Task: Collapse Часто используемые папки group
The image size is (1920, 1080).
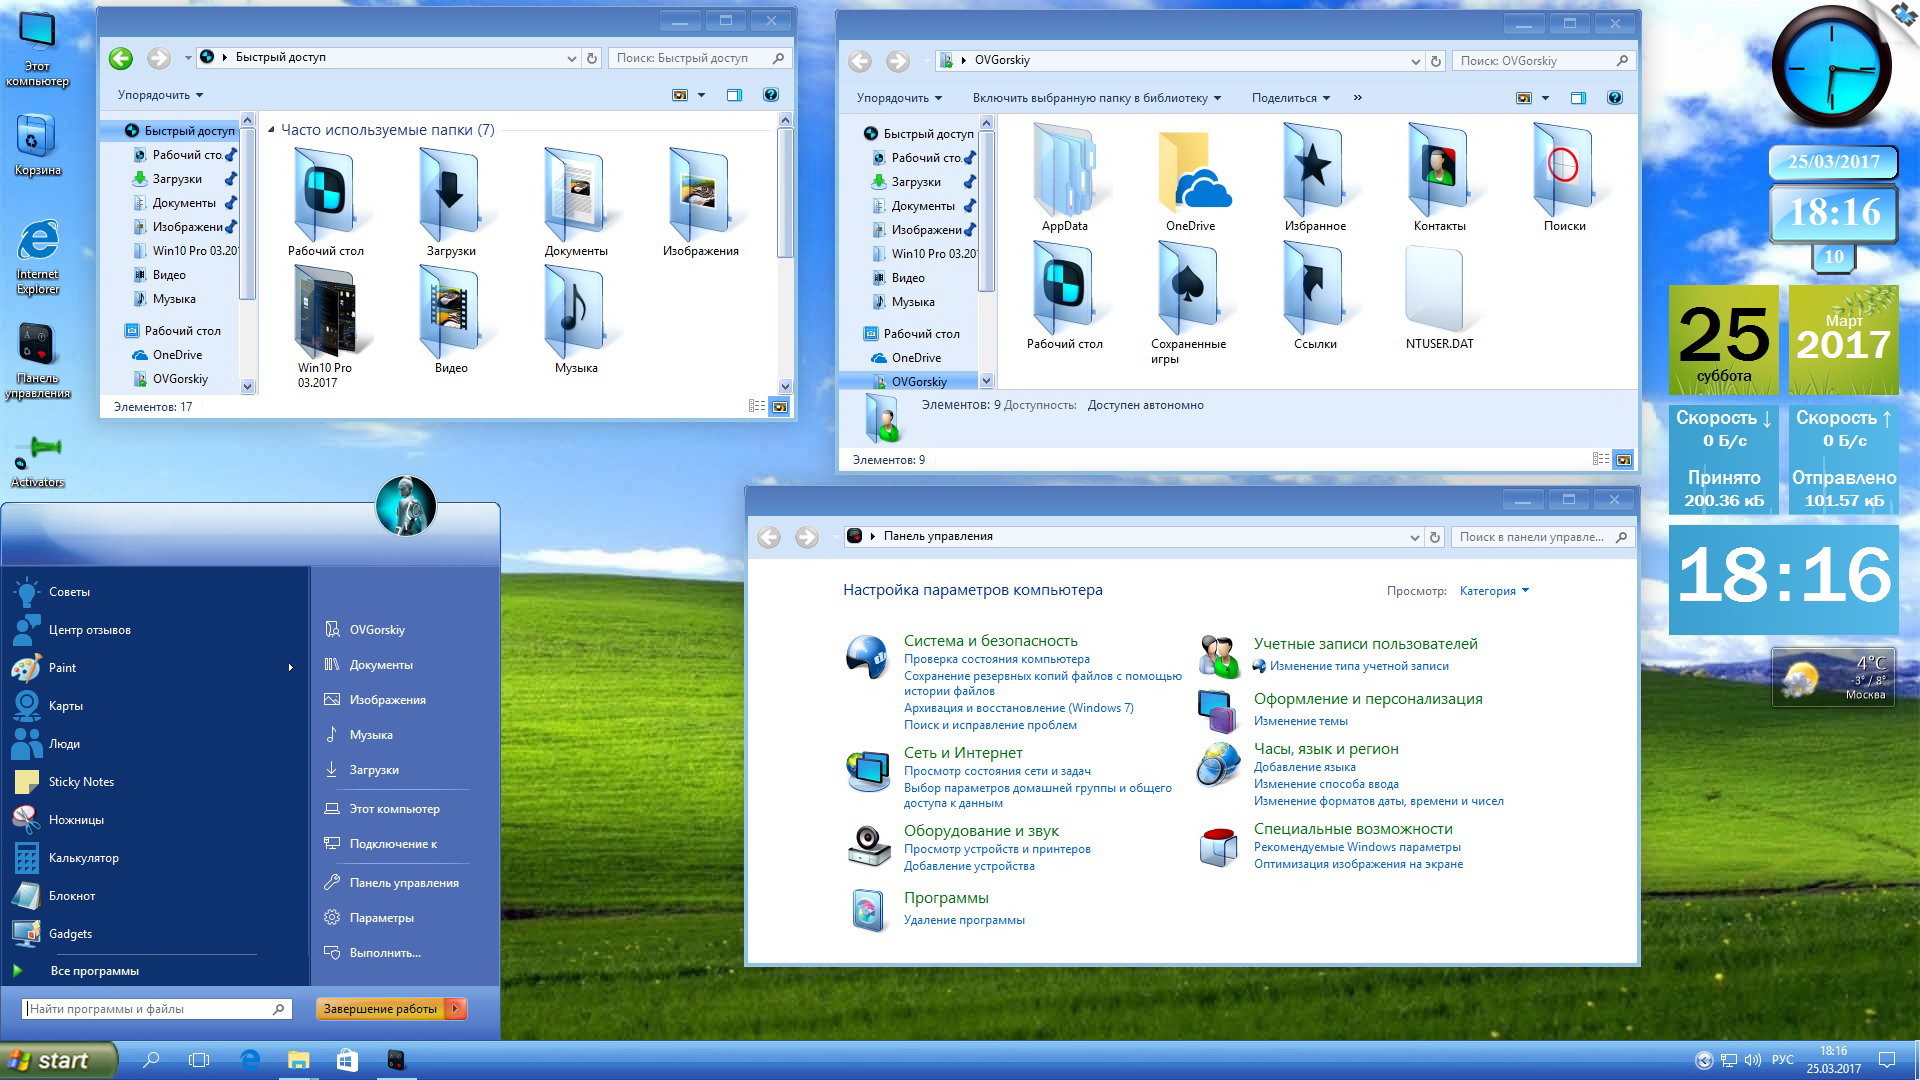Action: (272, 130)
